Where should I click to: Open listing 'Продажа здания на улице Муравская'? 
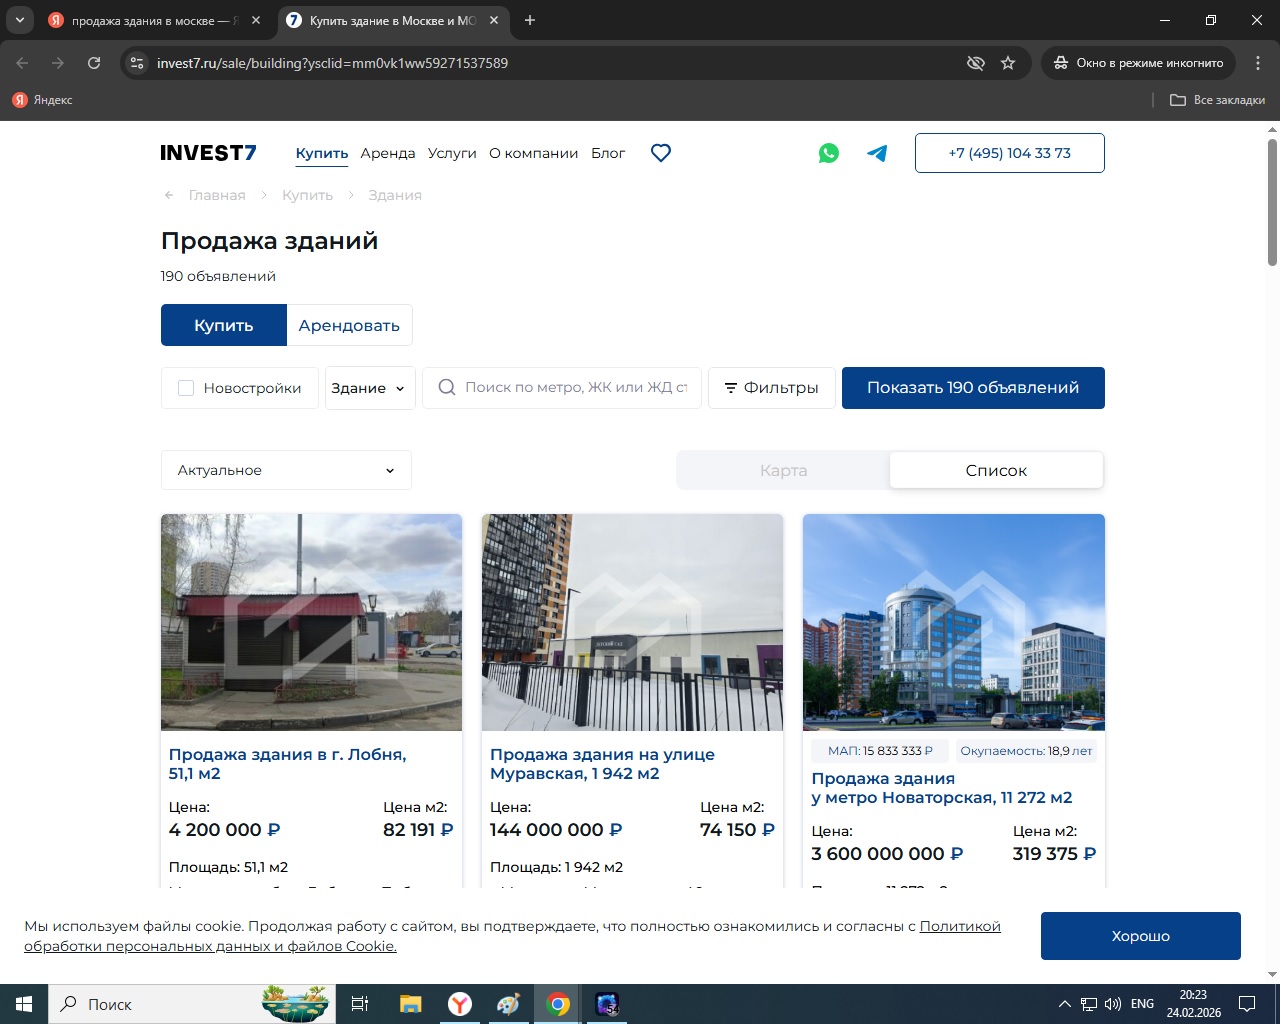click(x=602, y=764)
